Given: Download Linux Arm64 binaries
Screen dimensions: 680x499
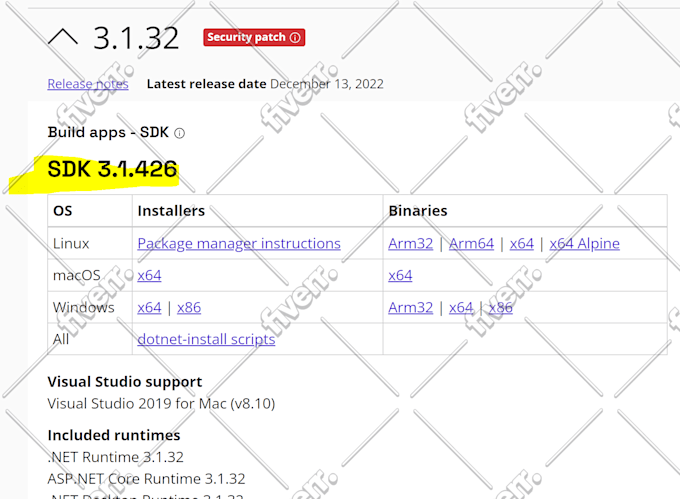Looking at the screenshot, I should pos(471,244).
